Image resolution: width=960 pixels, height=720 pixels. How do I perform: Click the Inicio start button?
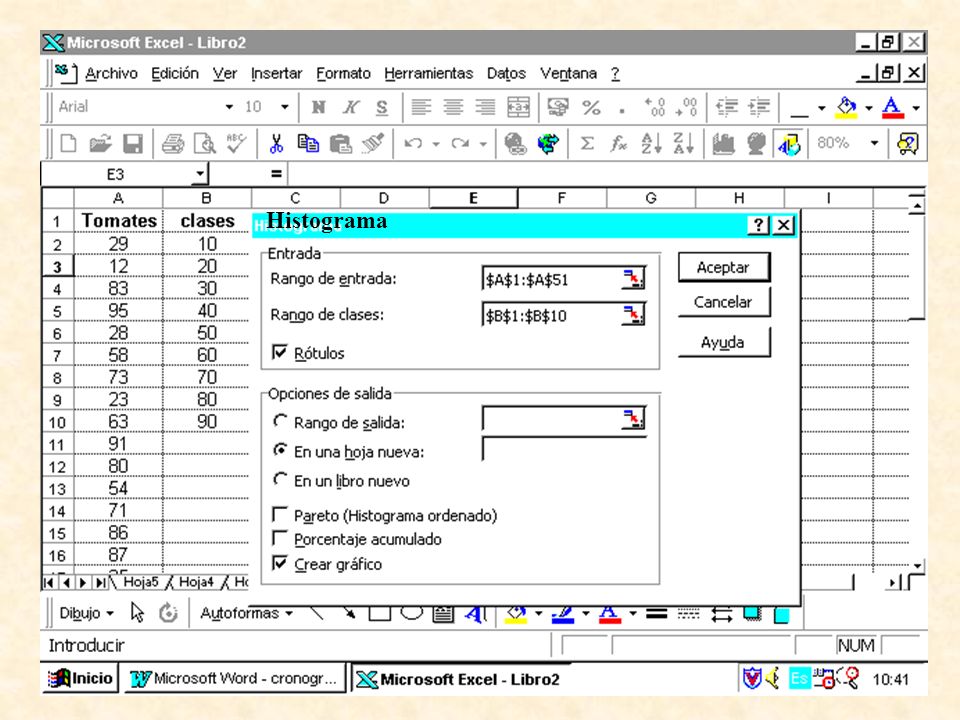(x=80, y=678)
